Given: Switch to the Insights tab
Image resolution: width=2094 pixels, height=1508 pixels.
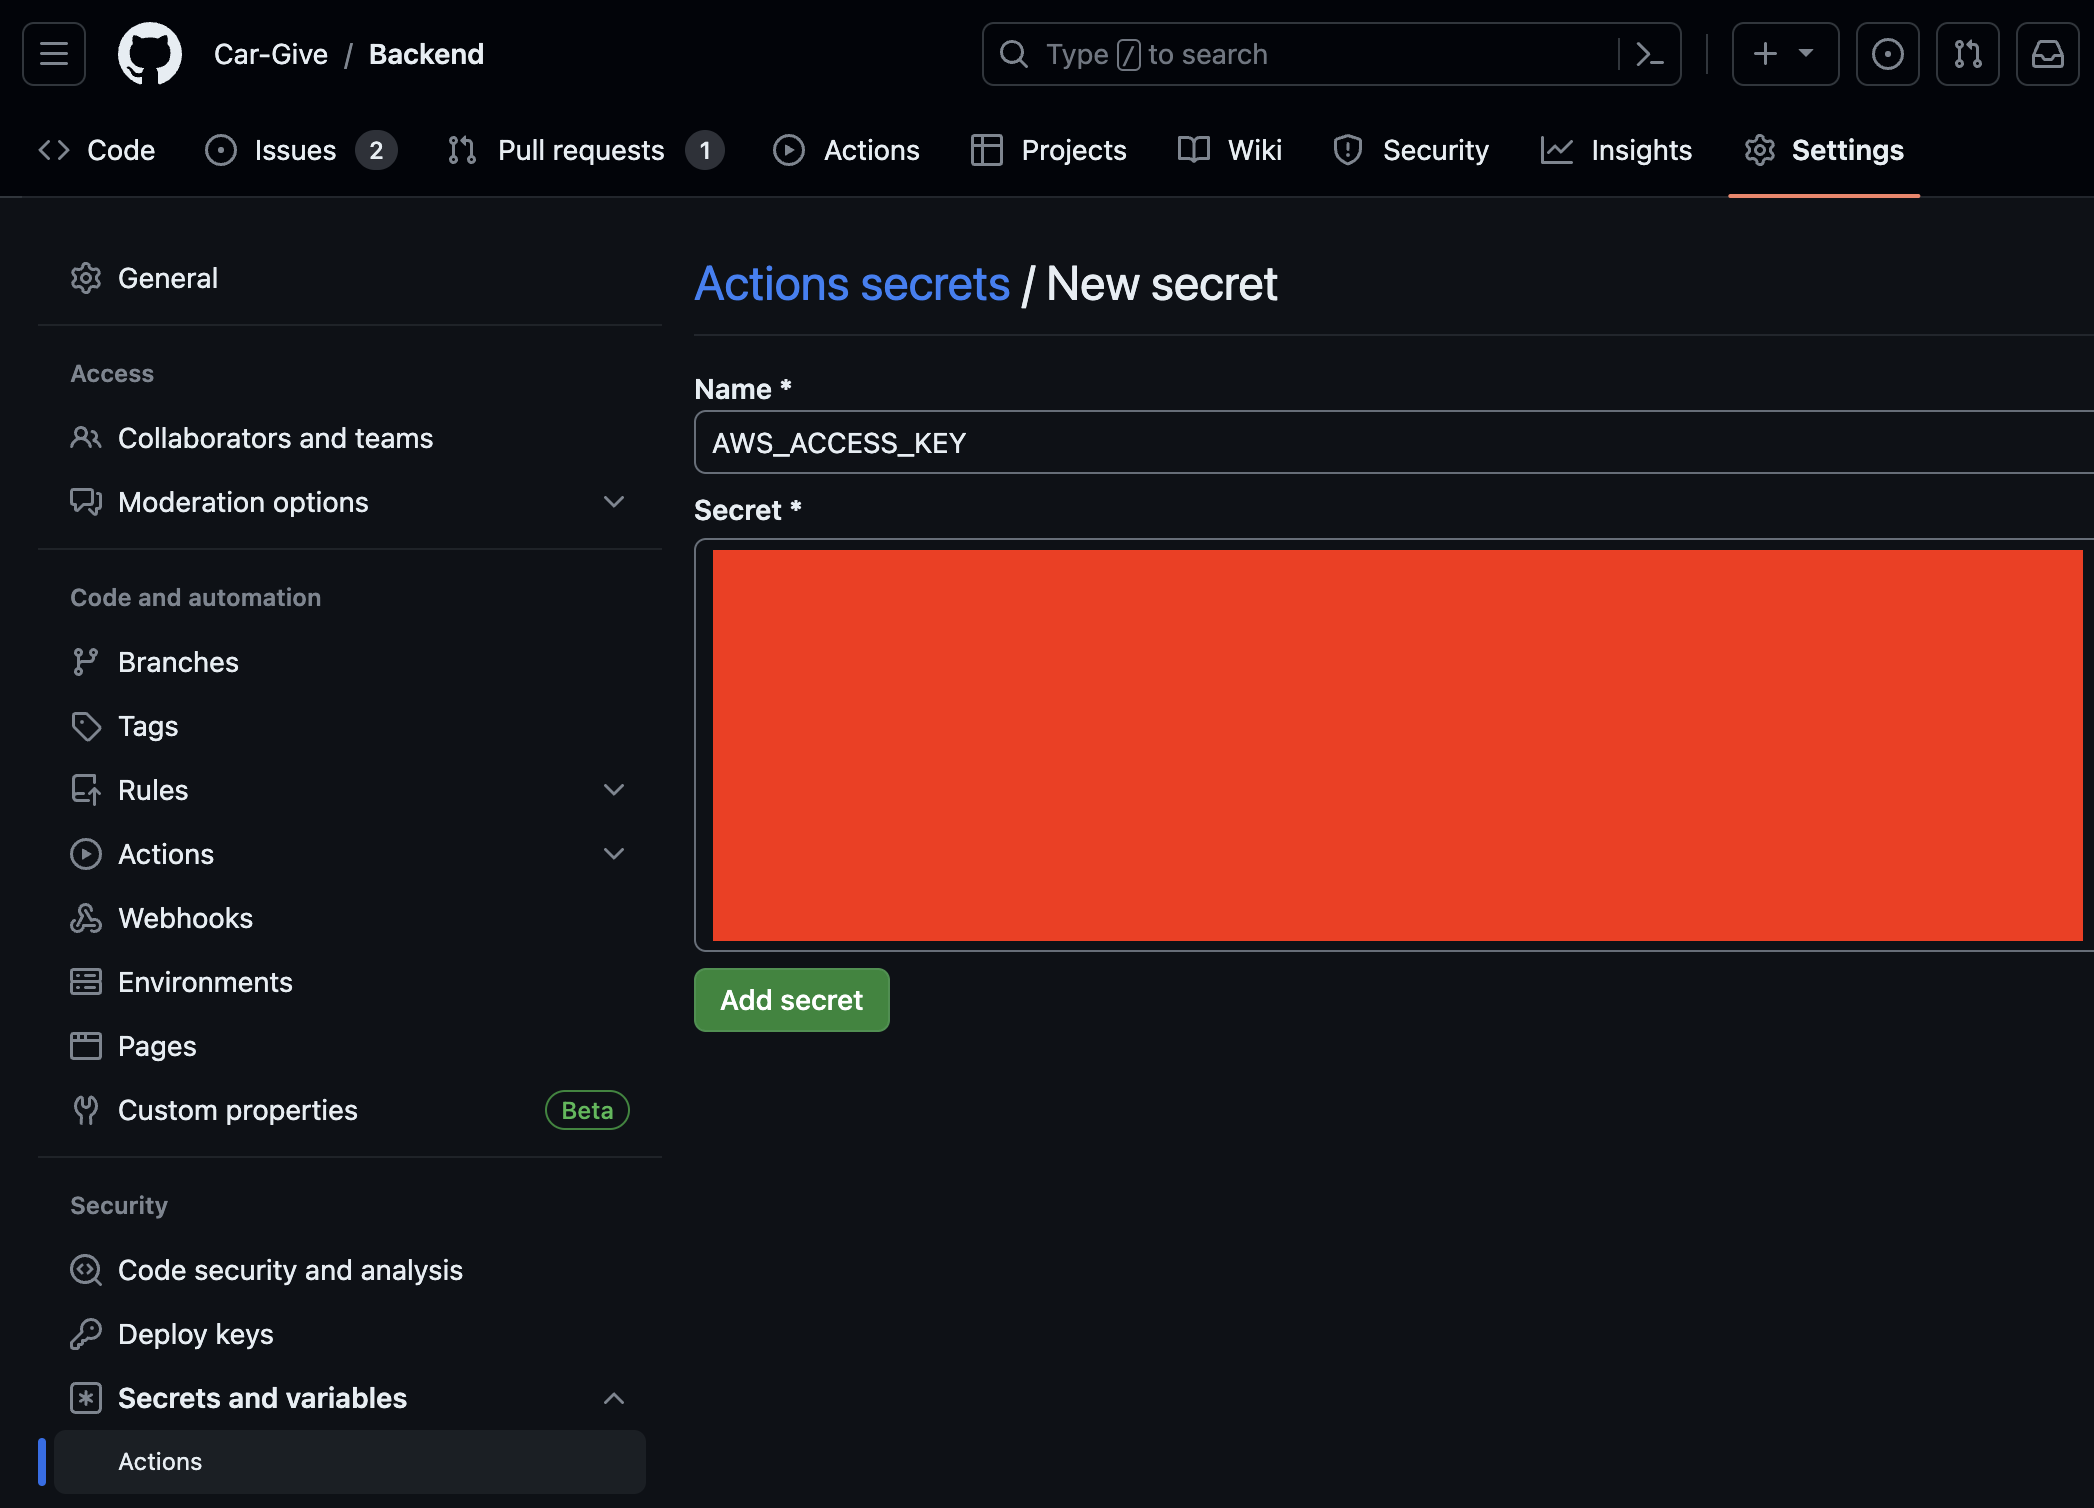Looking at the screenshot, I should [1616, 150].
